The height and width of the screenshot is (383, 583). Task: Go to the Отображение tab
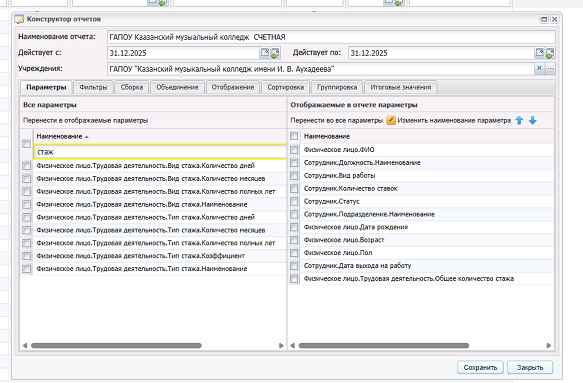click(233, 87)
